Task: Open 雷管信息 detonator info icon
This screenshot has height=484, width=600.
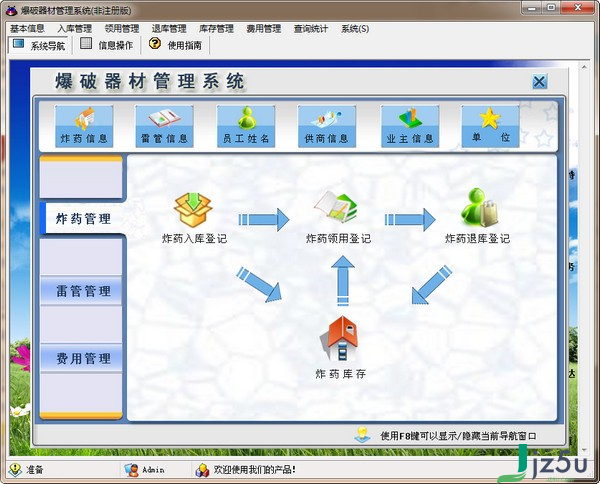Action: tap(165, 126)
